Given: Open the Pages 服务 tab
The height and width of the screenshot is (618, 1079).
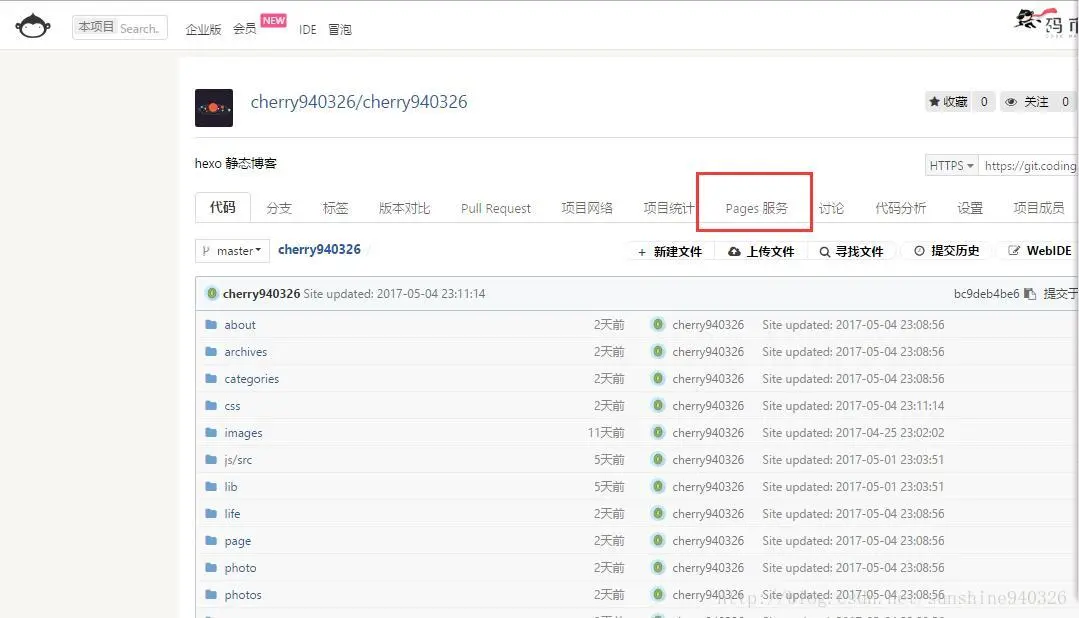Looking at the screenshot, I should point(756,208).
